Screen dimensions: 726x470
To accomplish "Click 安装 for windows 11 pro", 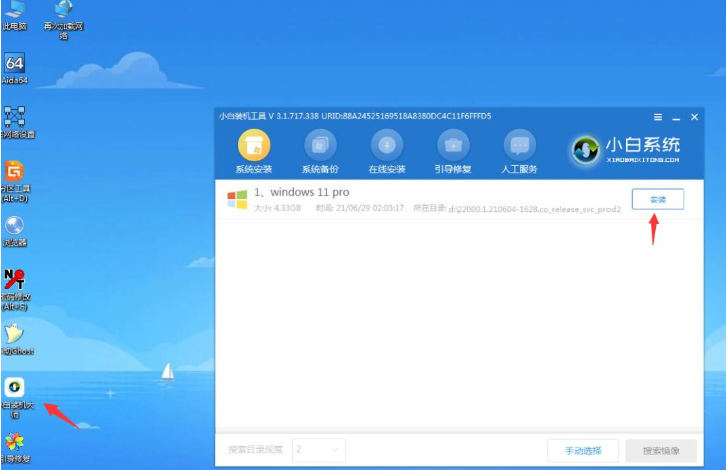I will tap(657, 200).
